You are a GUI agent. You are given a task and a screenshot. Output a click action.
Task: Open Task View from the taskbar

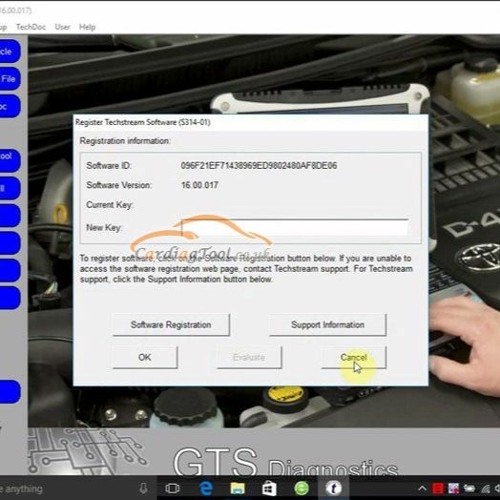tap(172, 489)
